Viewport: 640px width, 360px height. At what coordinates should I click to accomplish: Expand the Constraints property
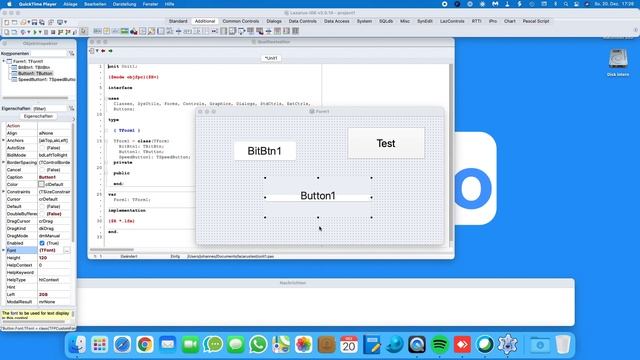click(3, 192)
